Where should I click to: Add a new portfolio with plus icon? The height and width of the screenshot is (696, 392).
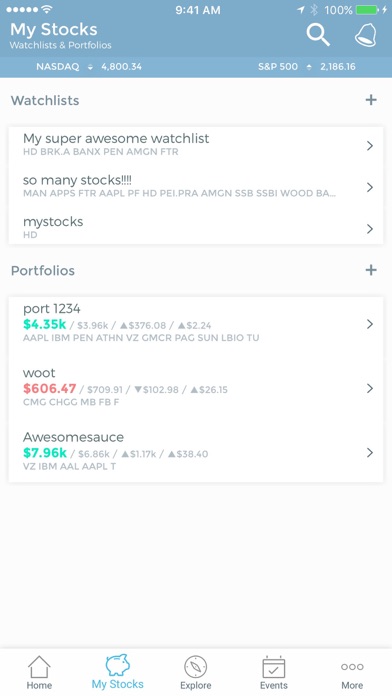tap(371, 270)
